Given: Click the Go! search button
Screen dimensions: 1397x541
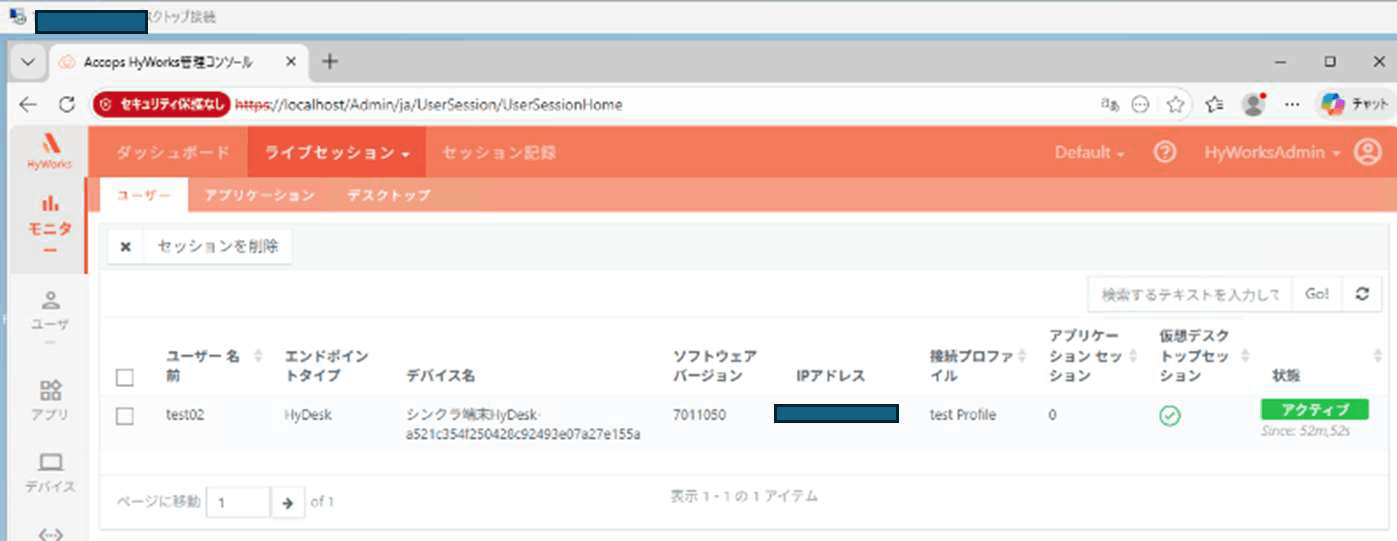Looking at the screenshot, I should [1317, 293].
